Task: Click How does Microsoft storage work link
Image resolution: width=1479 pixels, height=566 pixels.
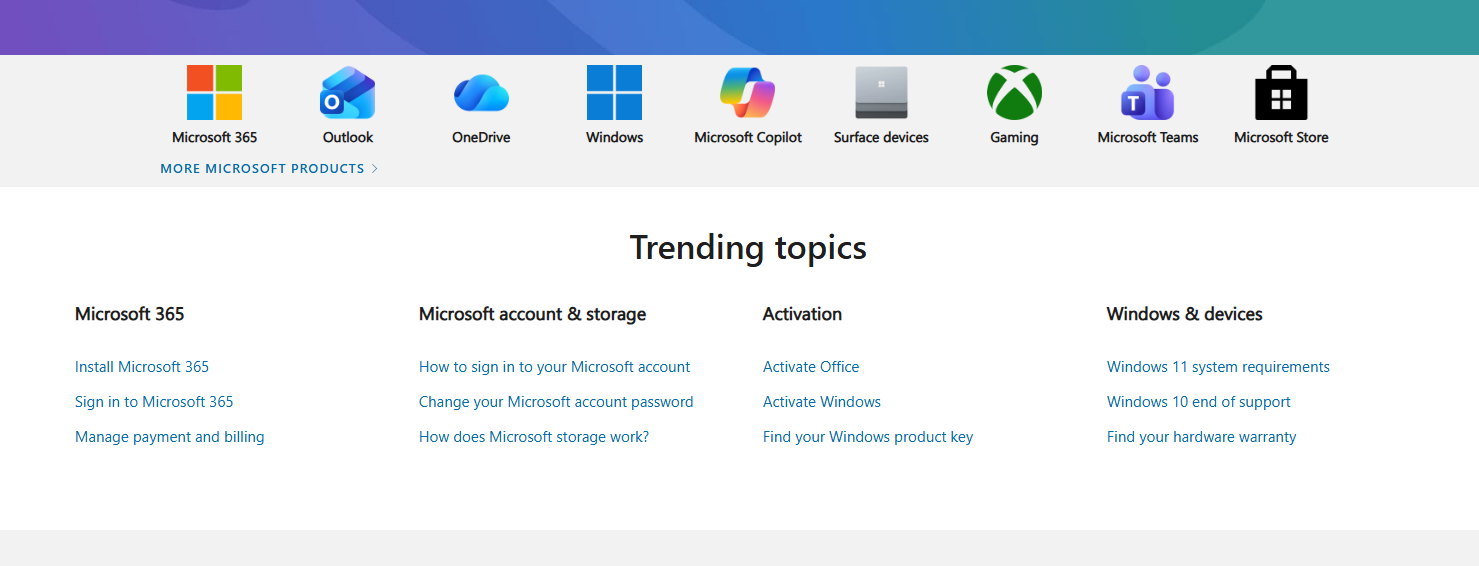Action: [534, 437]
